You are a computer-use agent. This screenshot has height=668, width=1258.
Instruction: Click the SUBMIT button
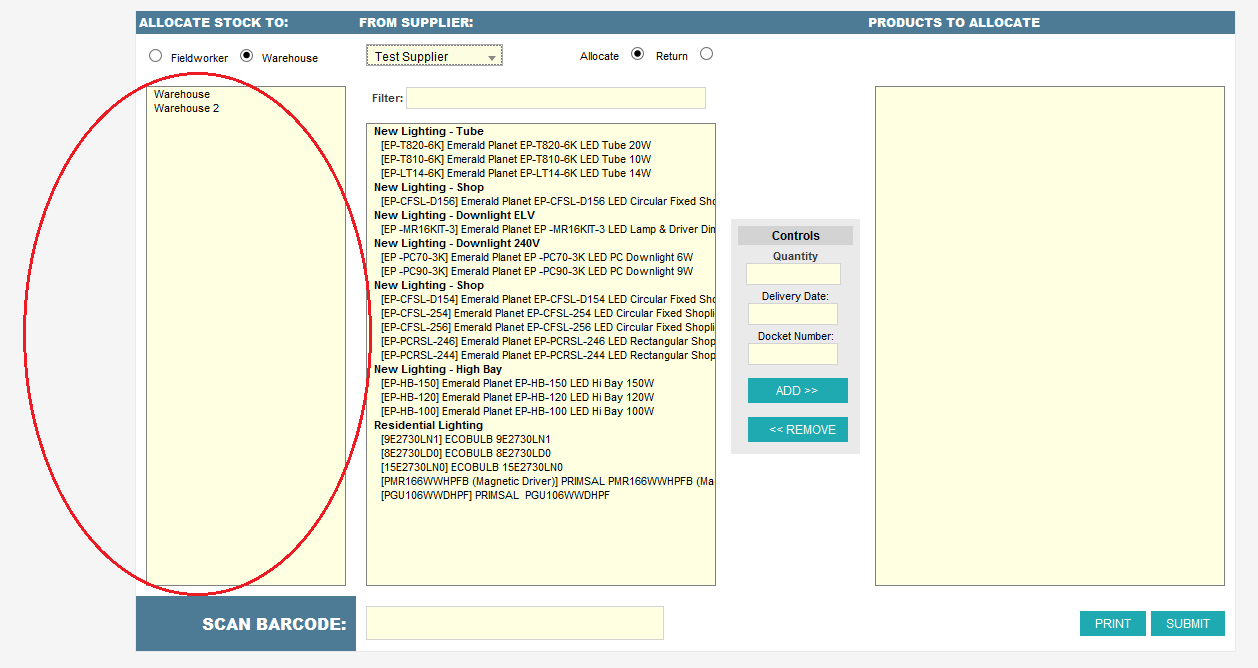pyautogui.click(x=1187, y=623)
